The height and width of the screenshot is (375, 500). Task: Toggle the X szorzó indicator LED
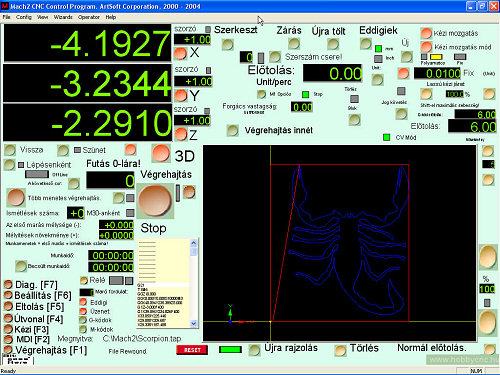[x=208, y=29]
